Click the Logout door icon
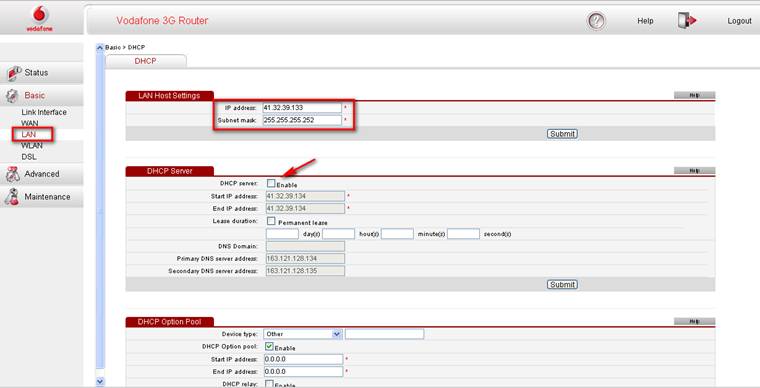The image size is (760, 388). [687, 21]
